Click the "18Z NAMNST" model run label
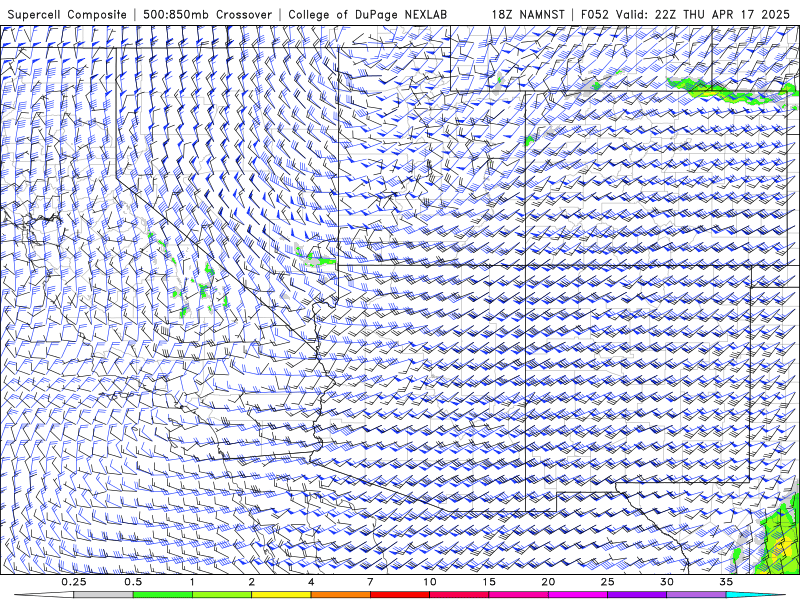Image resolution: width=800 pixels, height=600 pixels. tap(528, 14)
